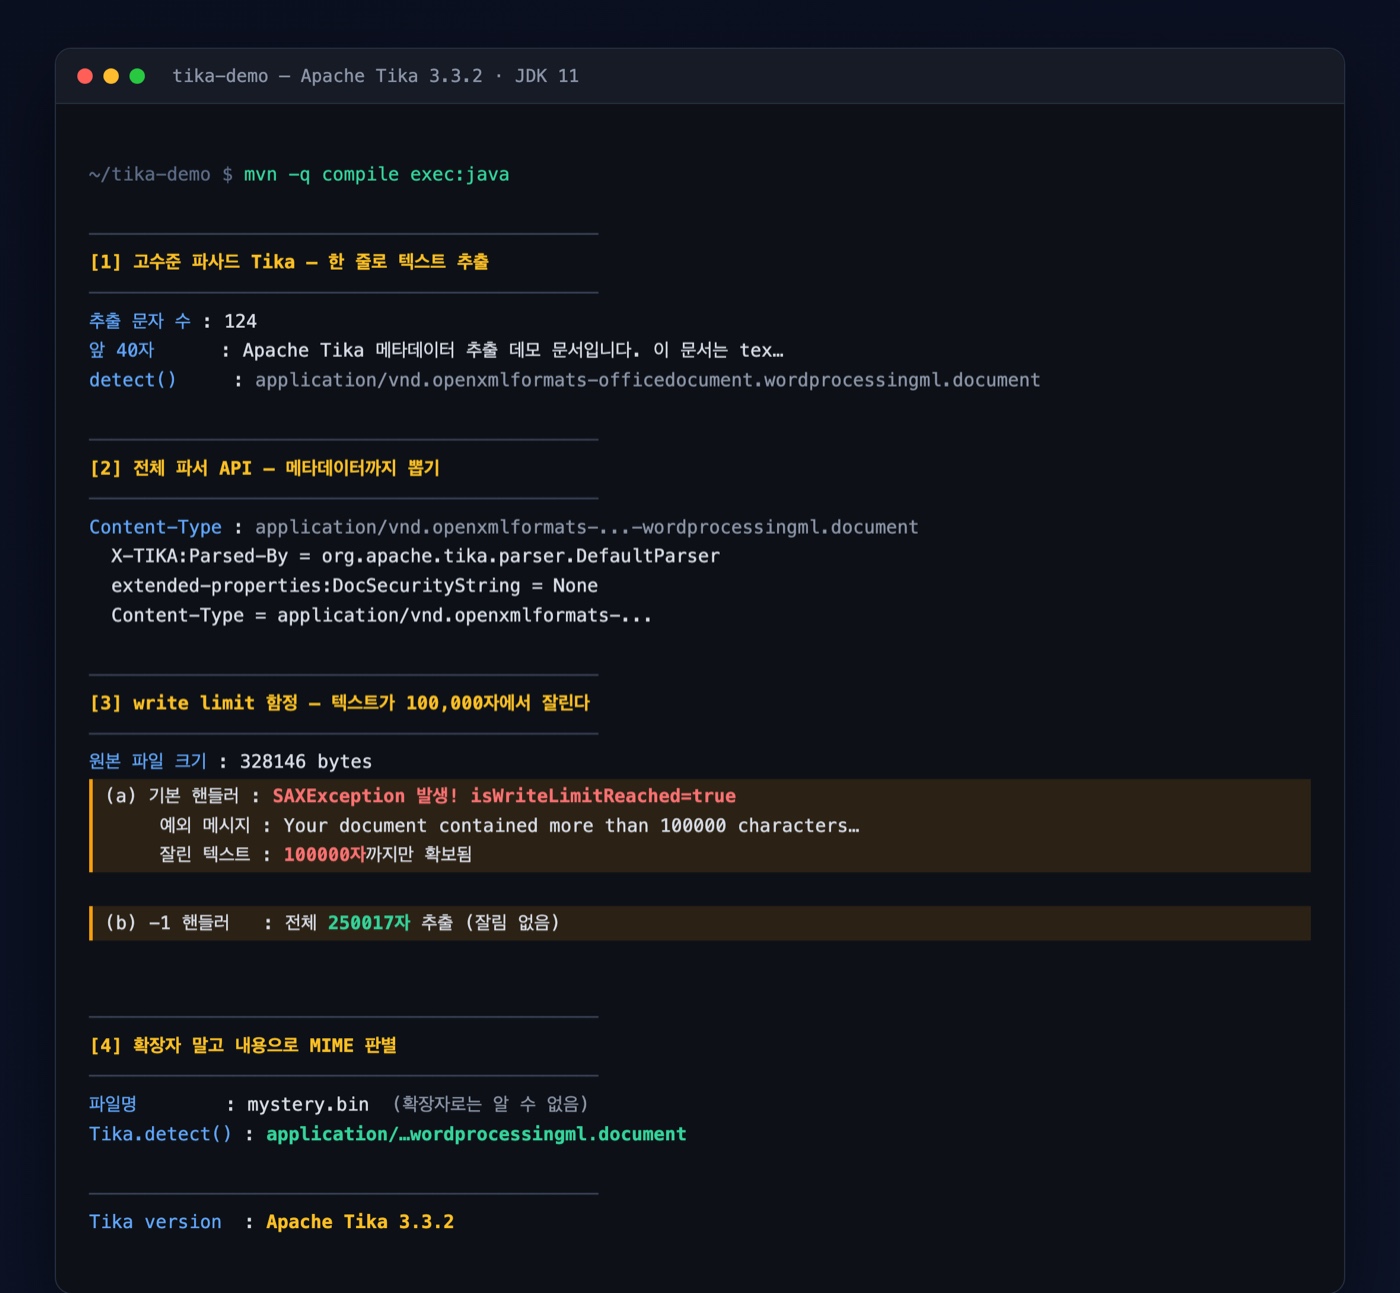The width and height of the screenshot is (1400, 1293).
Task: Click heading '[2] 전체 파서 API'
Action: (170, 468)
